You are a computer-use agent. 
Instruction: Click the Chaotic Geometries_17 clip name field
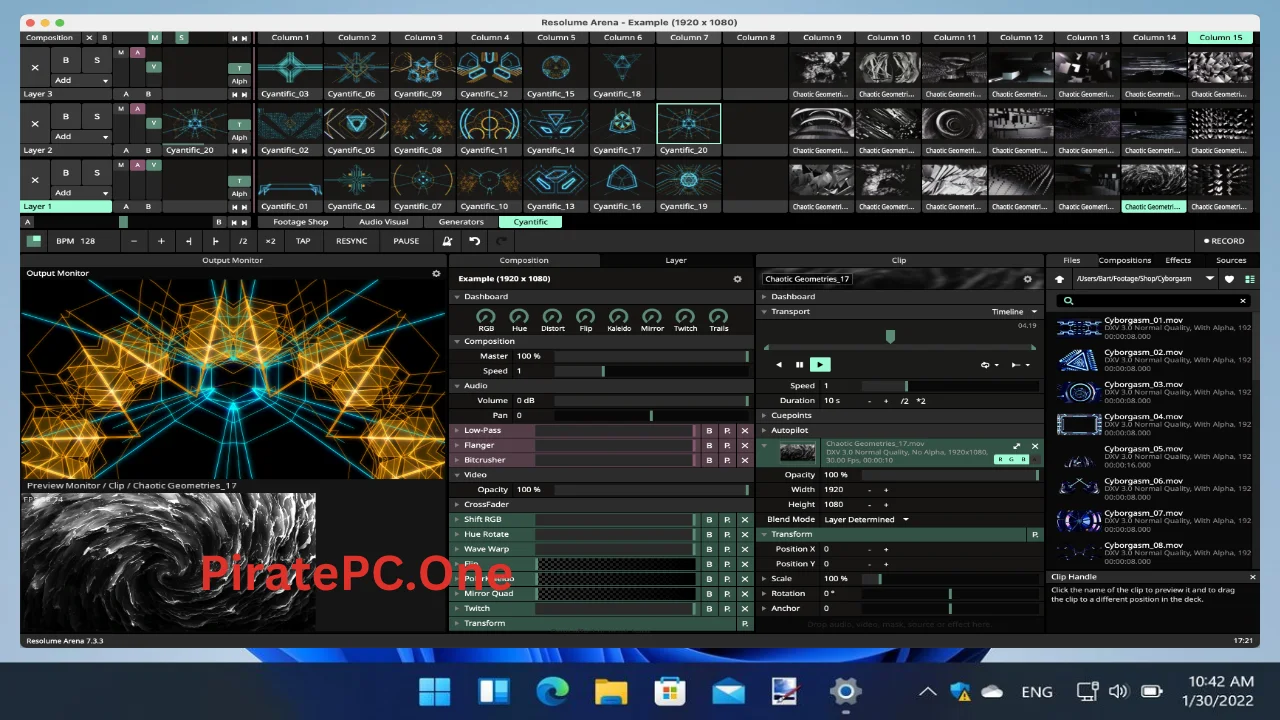[809, 279]
